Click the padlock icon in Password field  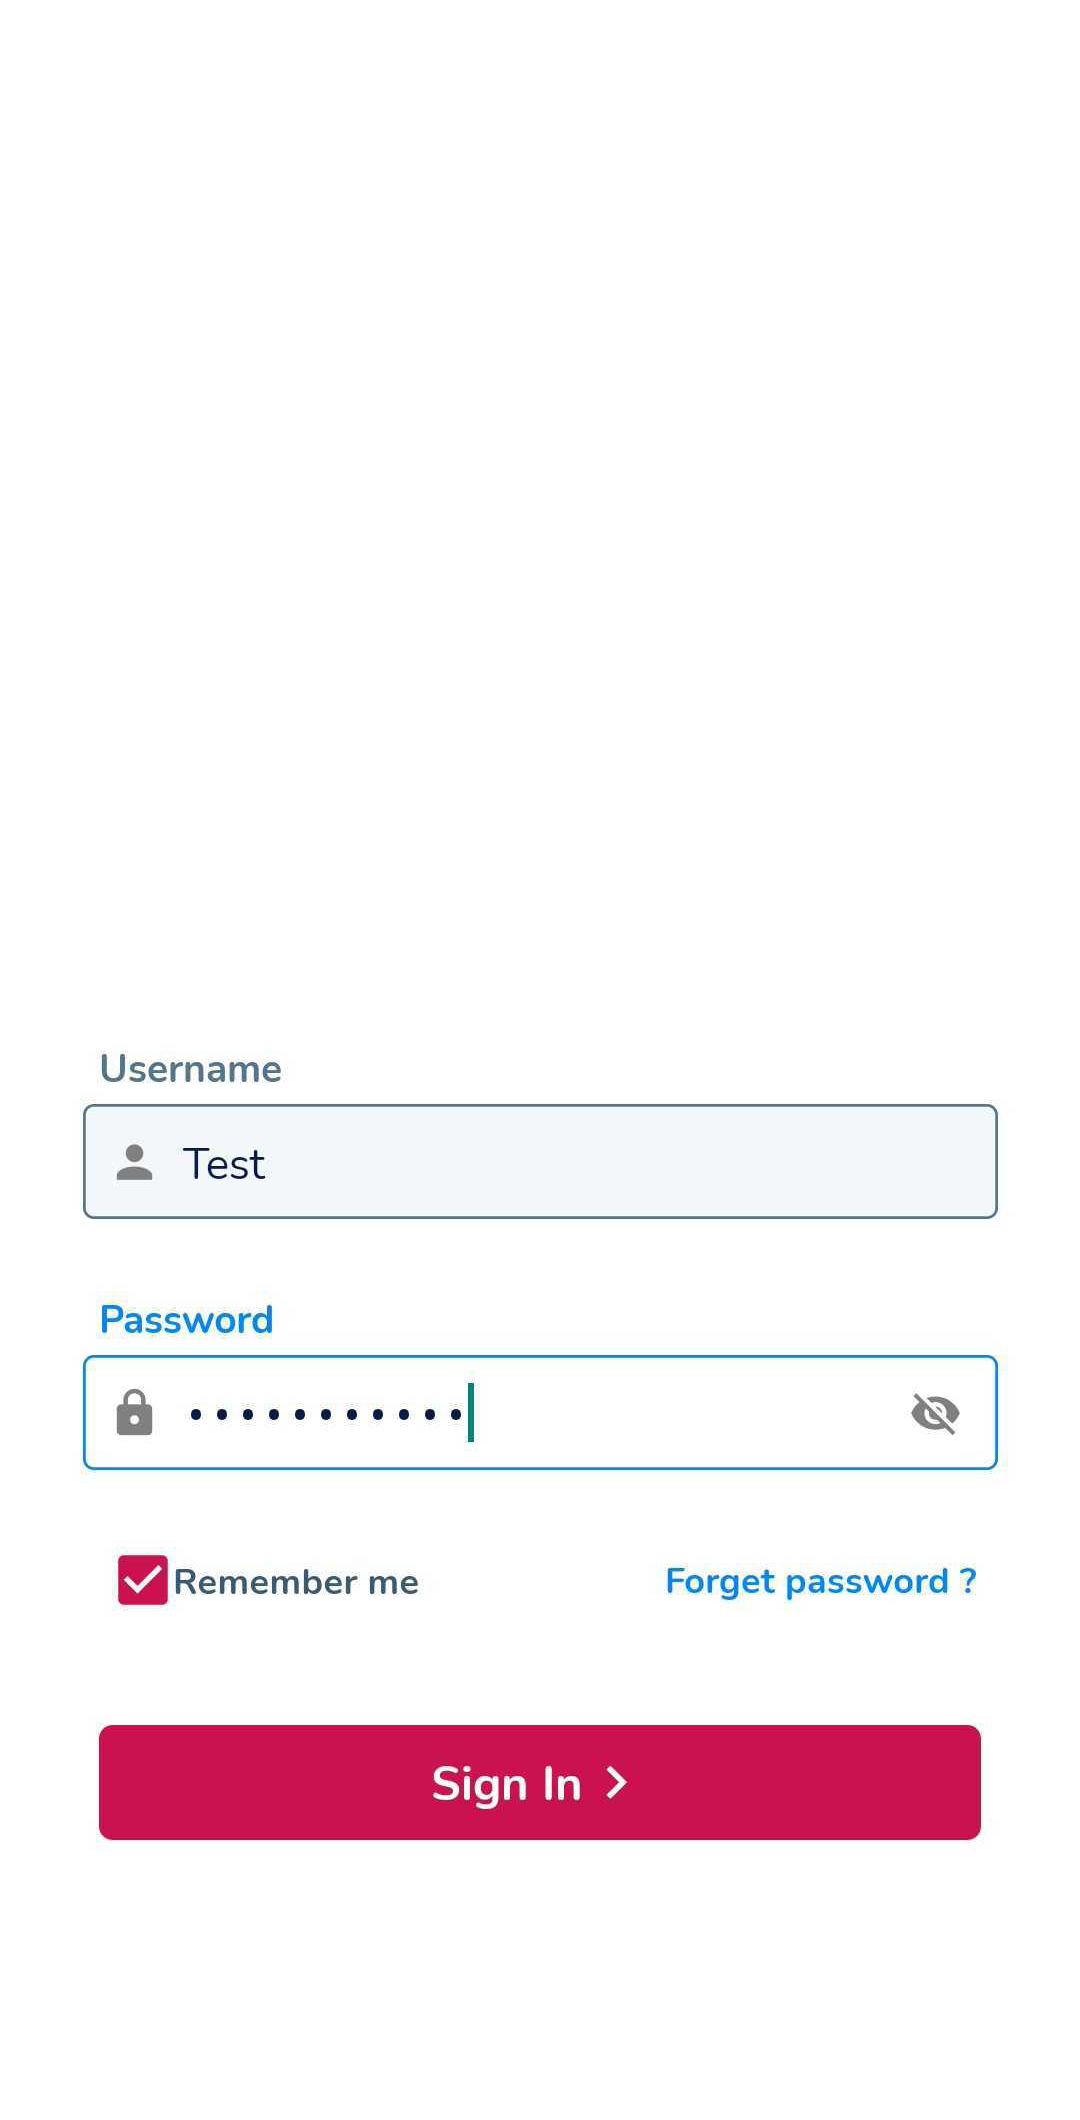coord(134,1413)
